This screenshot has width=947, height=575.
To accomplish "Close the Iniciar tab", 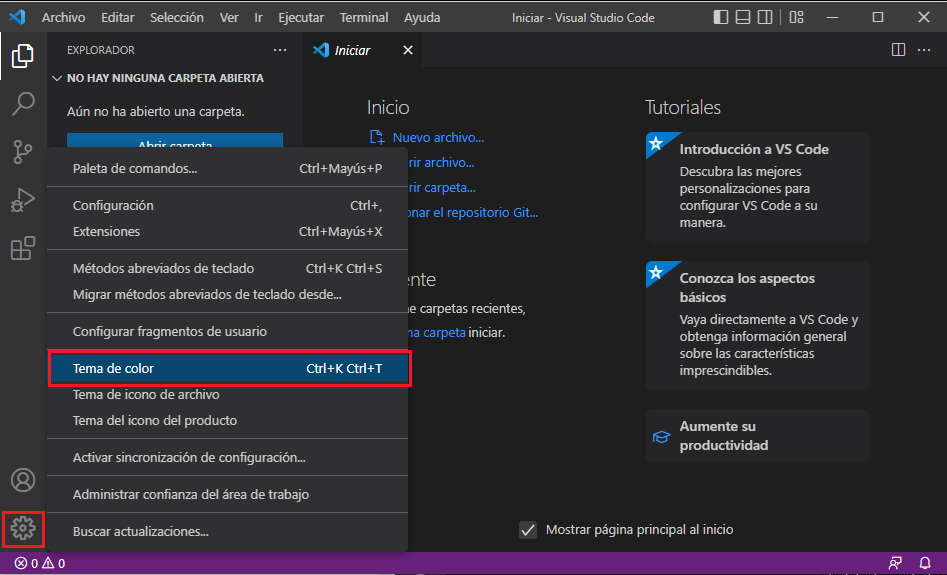I will [408, 50].
